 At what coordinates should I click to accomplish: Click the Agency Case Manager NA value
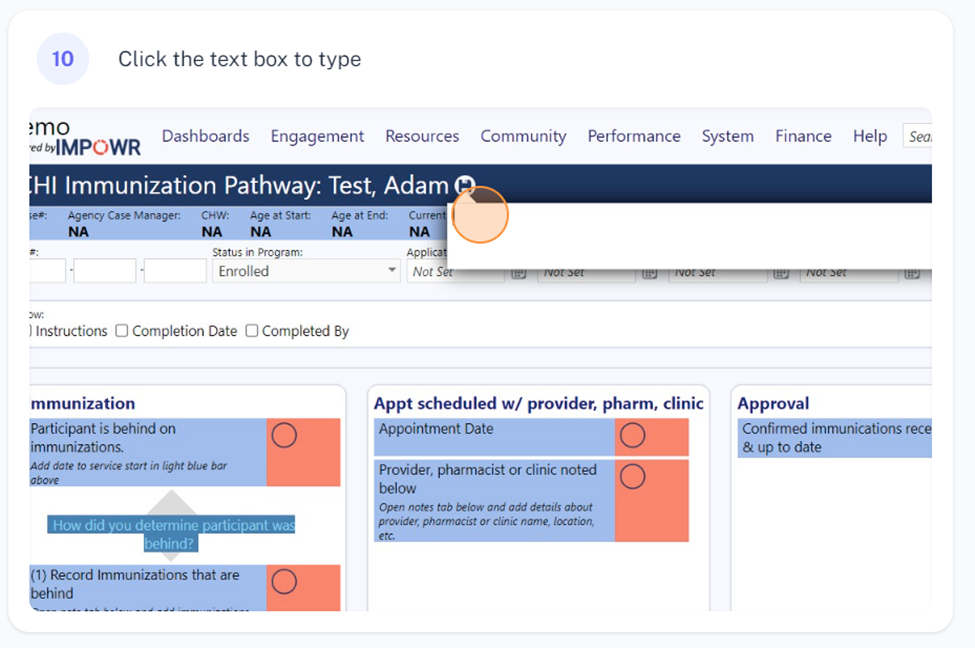(78, 232)
